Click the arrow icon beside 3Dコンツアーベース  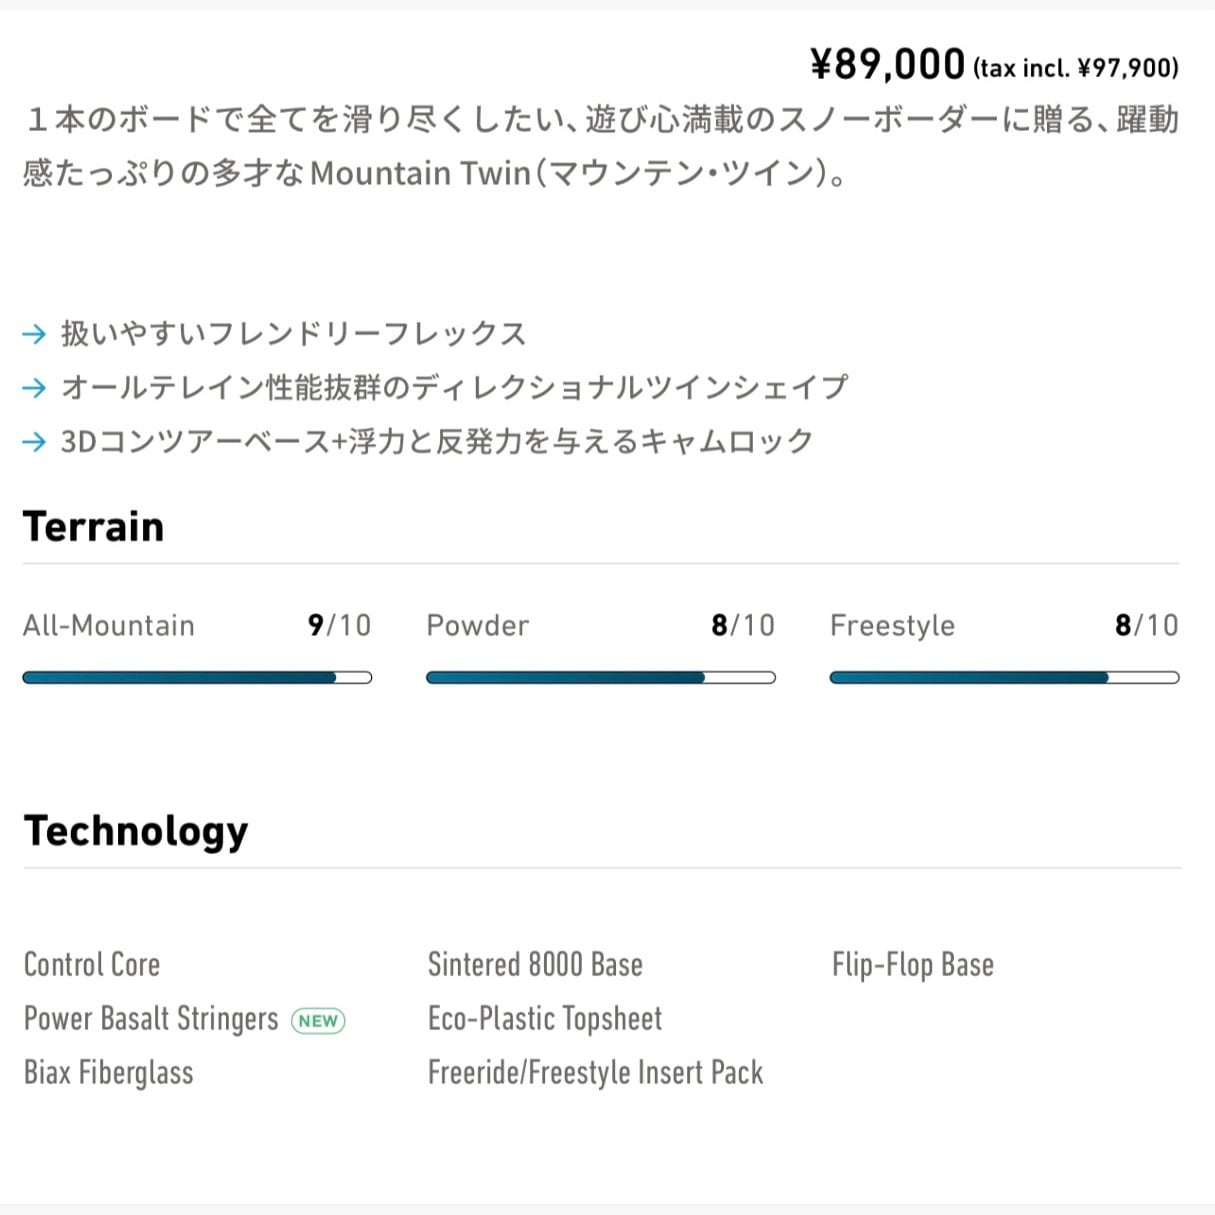click(34, 442)
